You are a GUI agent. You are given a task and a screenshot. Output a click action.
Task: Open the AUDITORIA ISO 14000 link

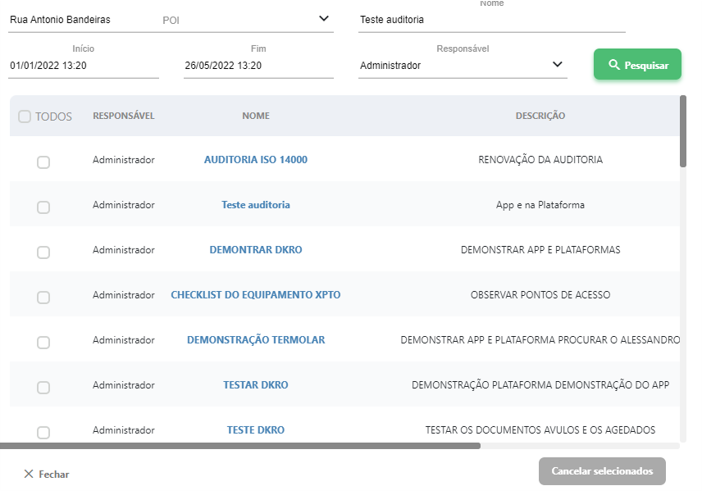[255, 160]
